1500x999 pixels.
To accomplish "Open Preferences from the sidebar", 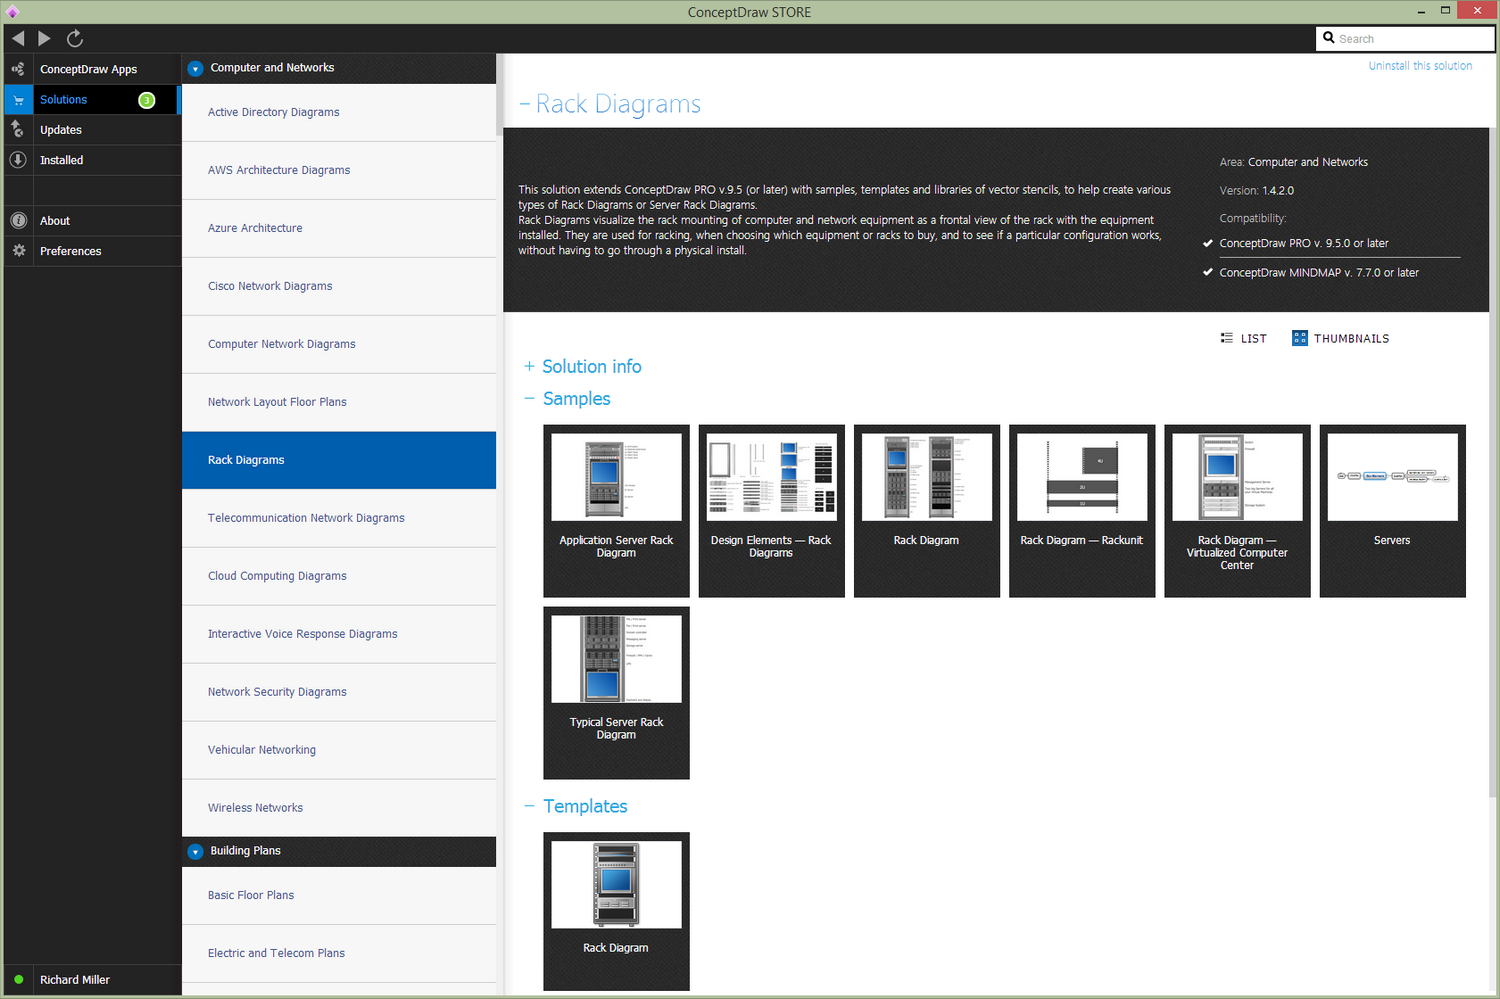I will 70,251.
